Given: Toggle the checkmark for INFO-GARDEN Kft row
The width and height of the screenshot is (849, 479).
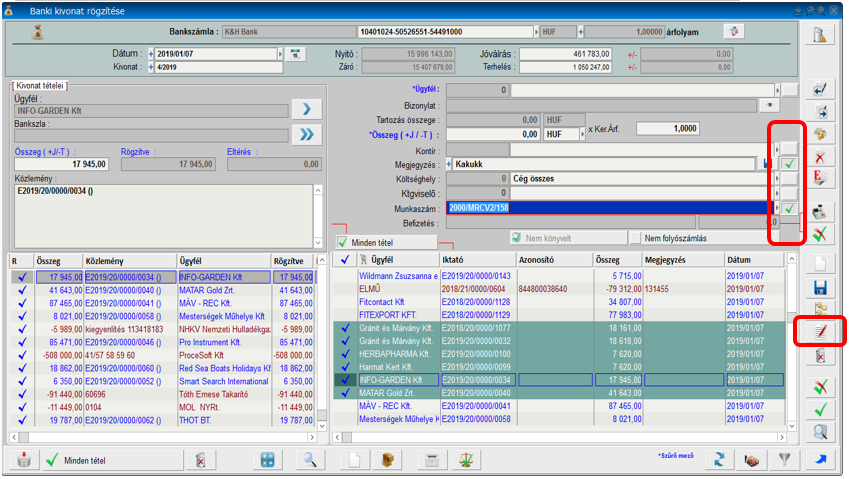Looking at the screenshot, I should pos(345,380).
